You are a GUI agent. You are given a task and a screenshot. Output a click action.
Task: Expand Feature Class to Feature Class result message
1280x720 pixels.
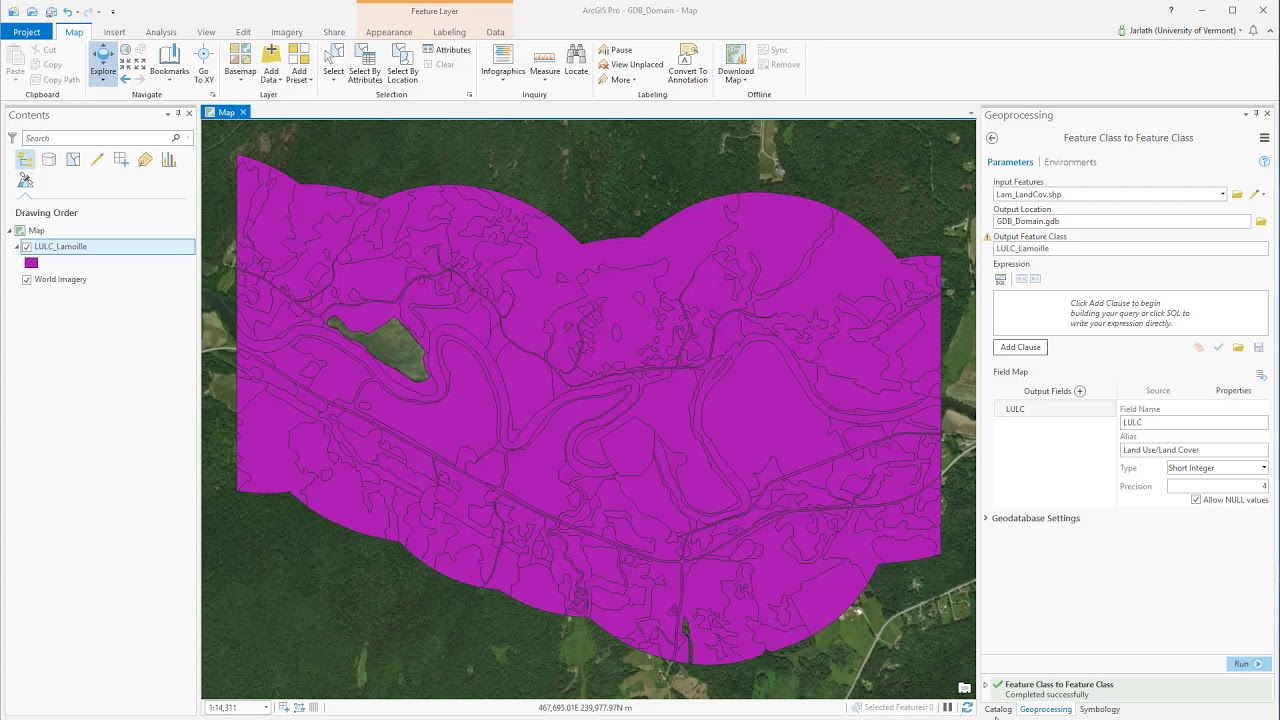(x=986, y=685)
